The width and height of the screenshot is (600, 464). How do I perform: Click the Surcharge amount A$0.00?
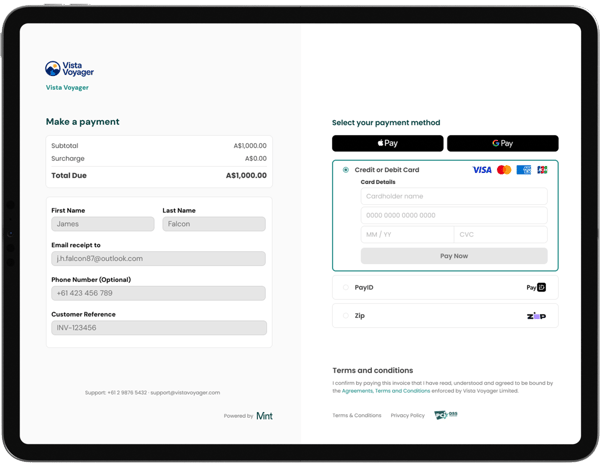pos(256,158)
